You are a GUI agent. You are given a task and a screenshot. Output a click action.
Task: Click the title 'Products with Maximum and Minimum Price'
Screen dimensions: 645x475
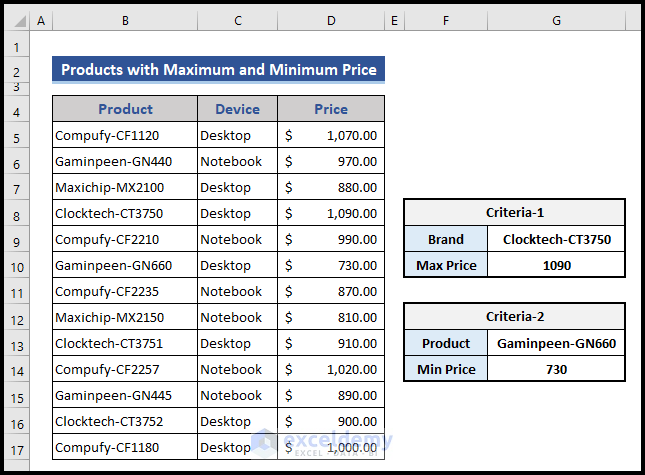pyautogui.click(x=218, y=70)
